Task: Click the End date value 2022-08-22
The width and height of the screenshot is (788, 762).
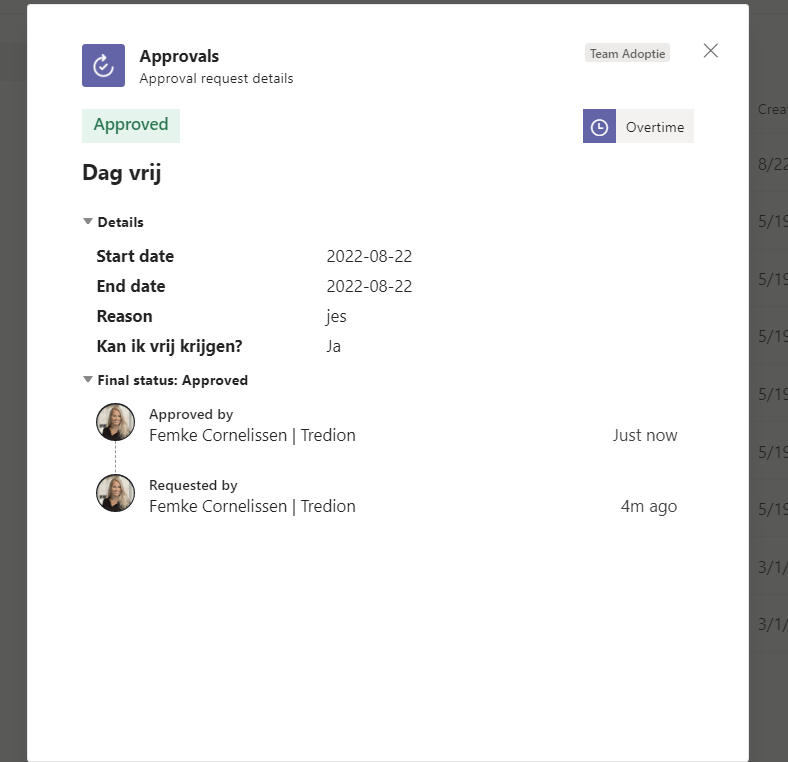Action: point(369,286)
